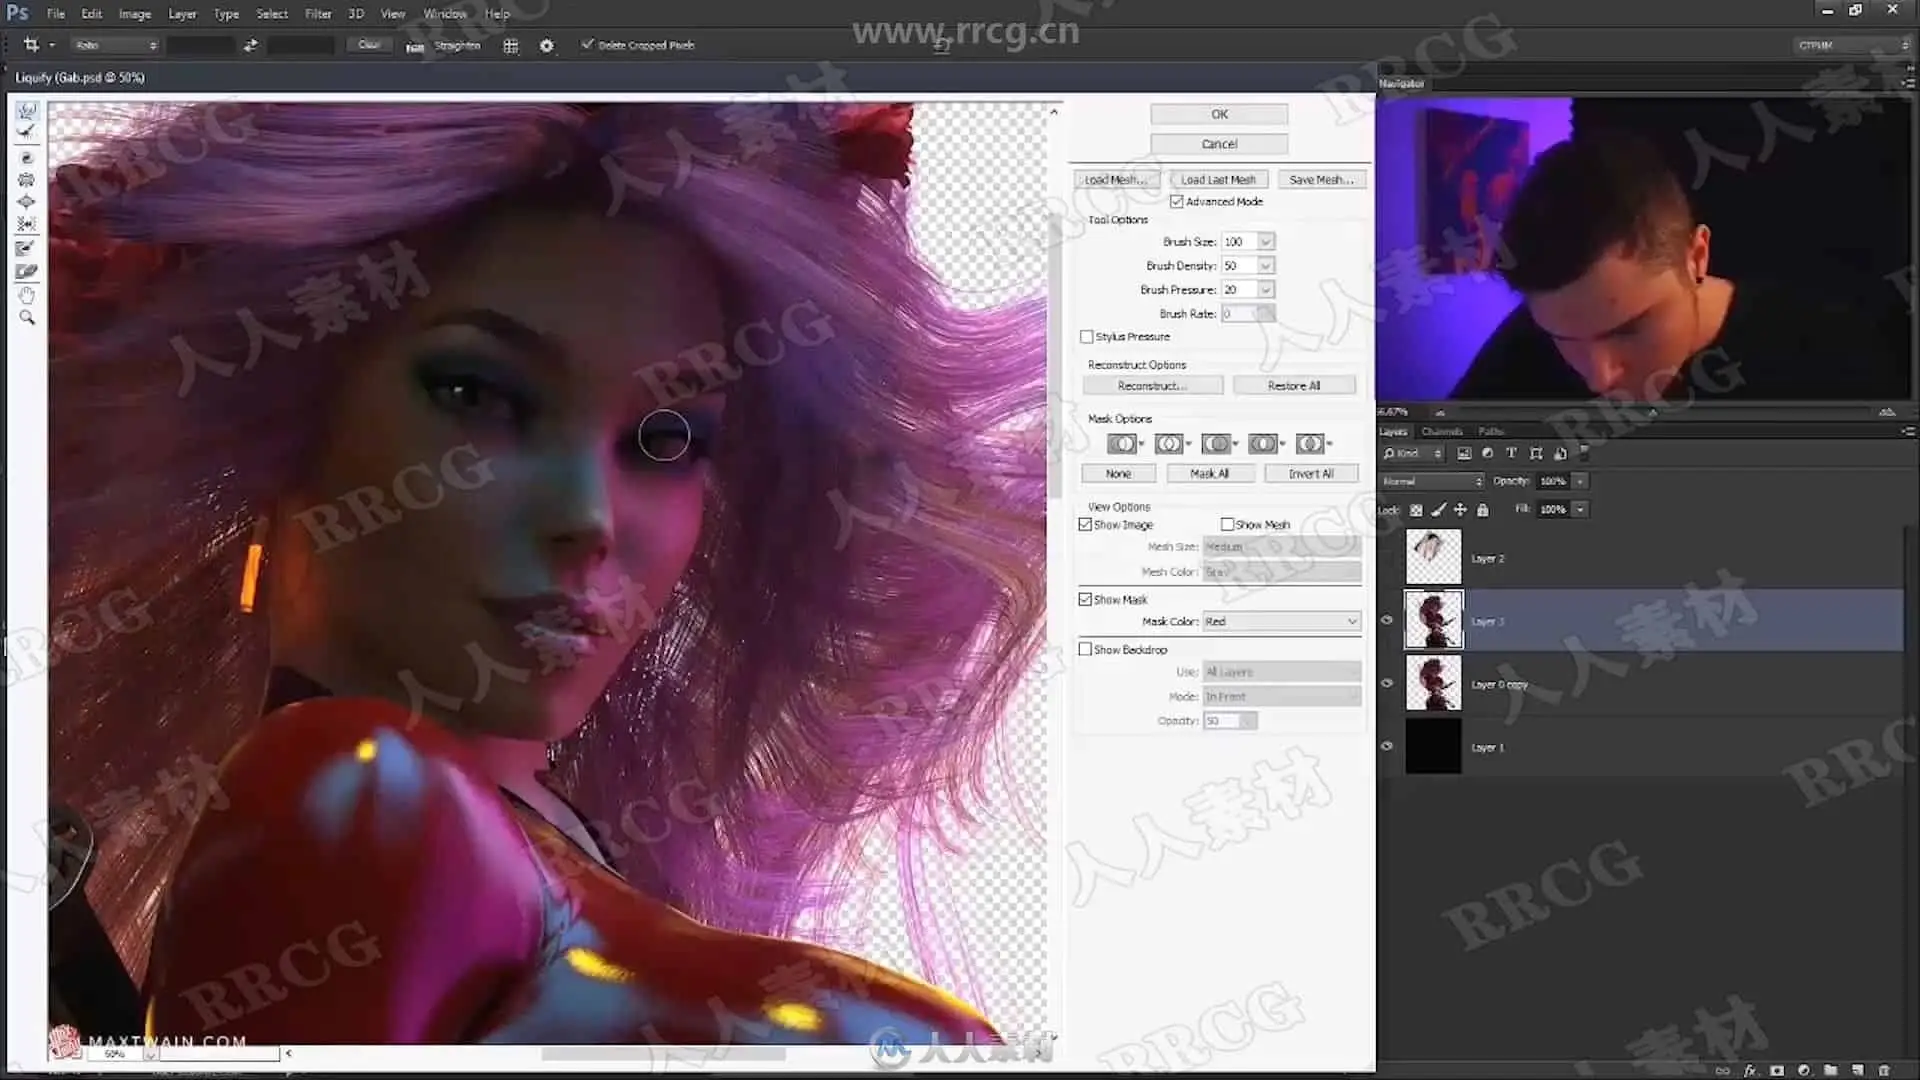Open the Mask Color dropdown
Image resolution: width=1920 pixels, height=1080 pixels.
pyautogui.click(x=1281, y=621)
